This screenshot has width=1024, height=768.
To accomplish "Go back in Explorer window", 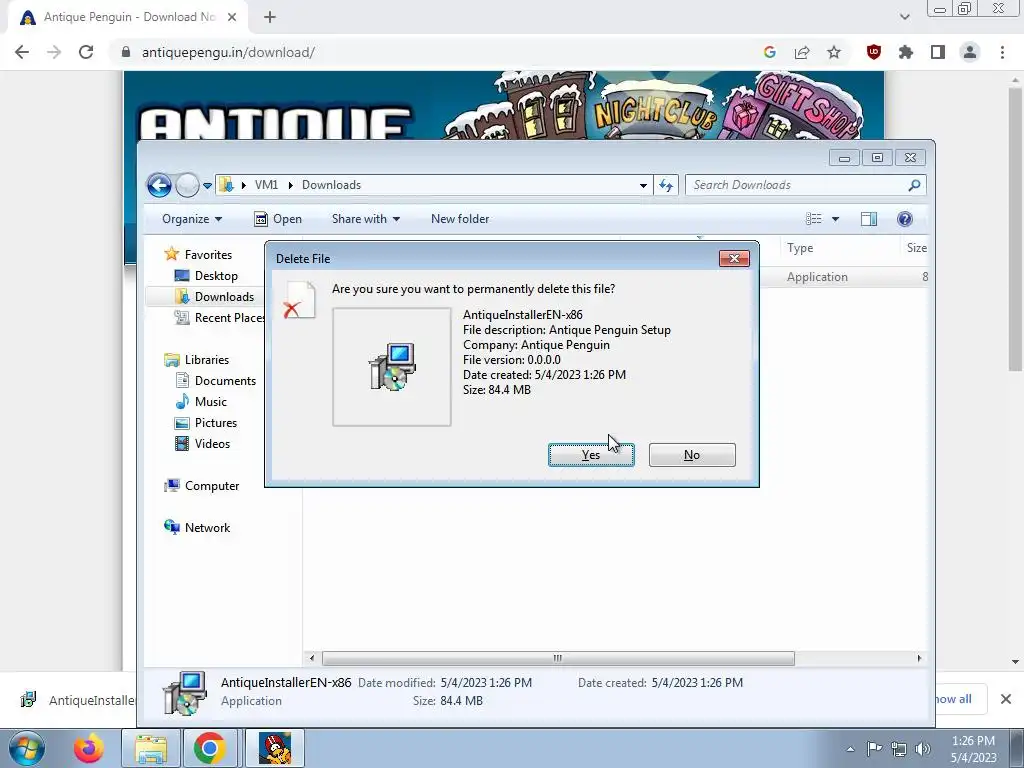I will click(159, 185).
